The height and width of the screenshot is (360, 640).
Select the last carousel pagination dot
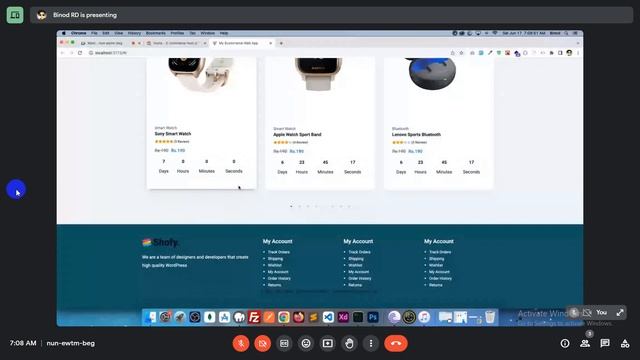click(349, 206)
